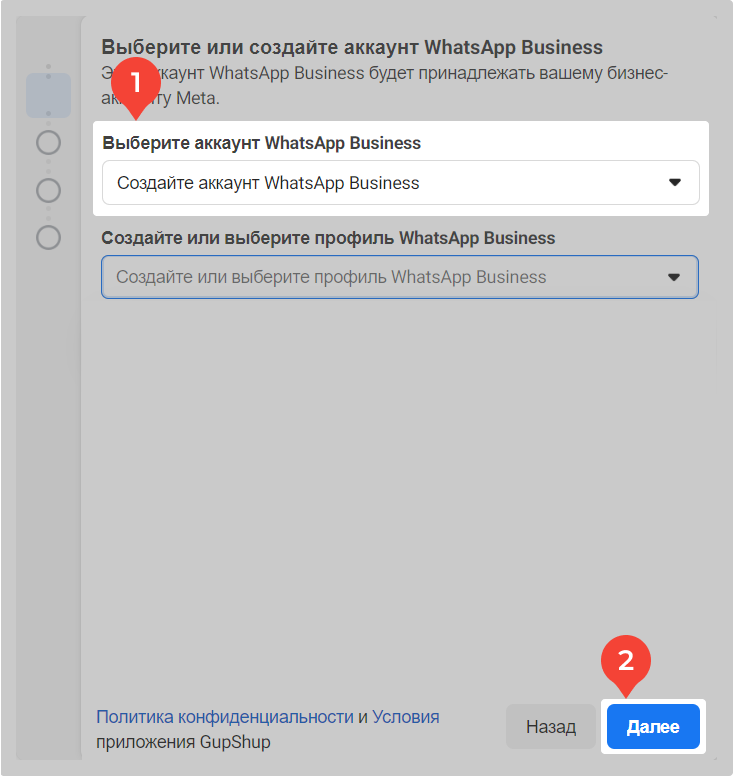Click the 'Выберите аккаунт WhatsApp Business' label
Viewport: 733px width, 776px height.
coord(262,143)
